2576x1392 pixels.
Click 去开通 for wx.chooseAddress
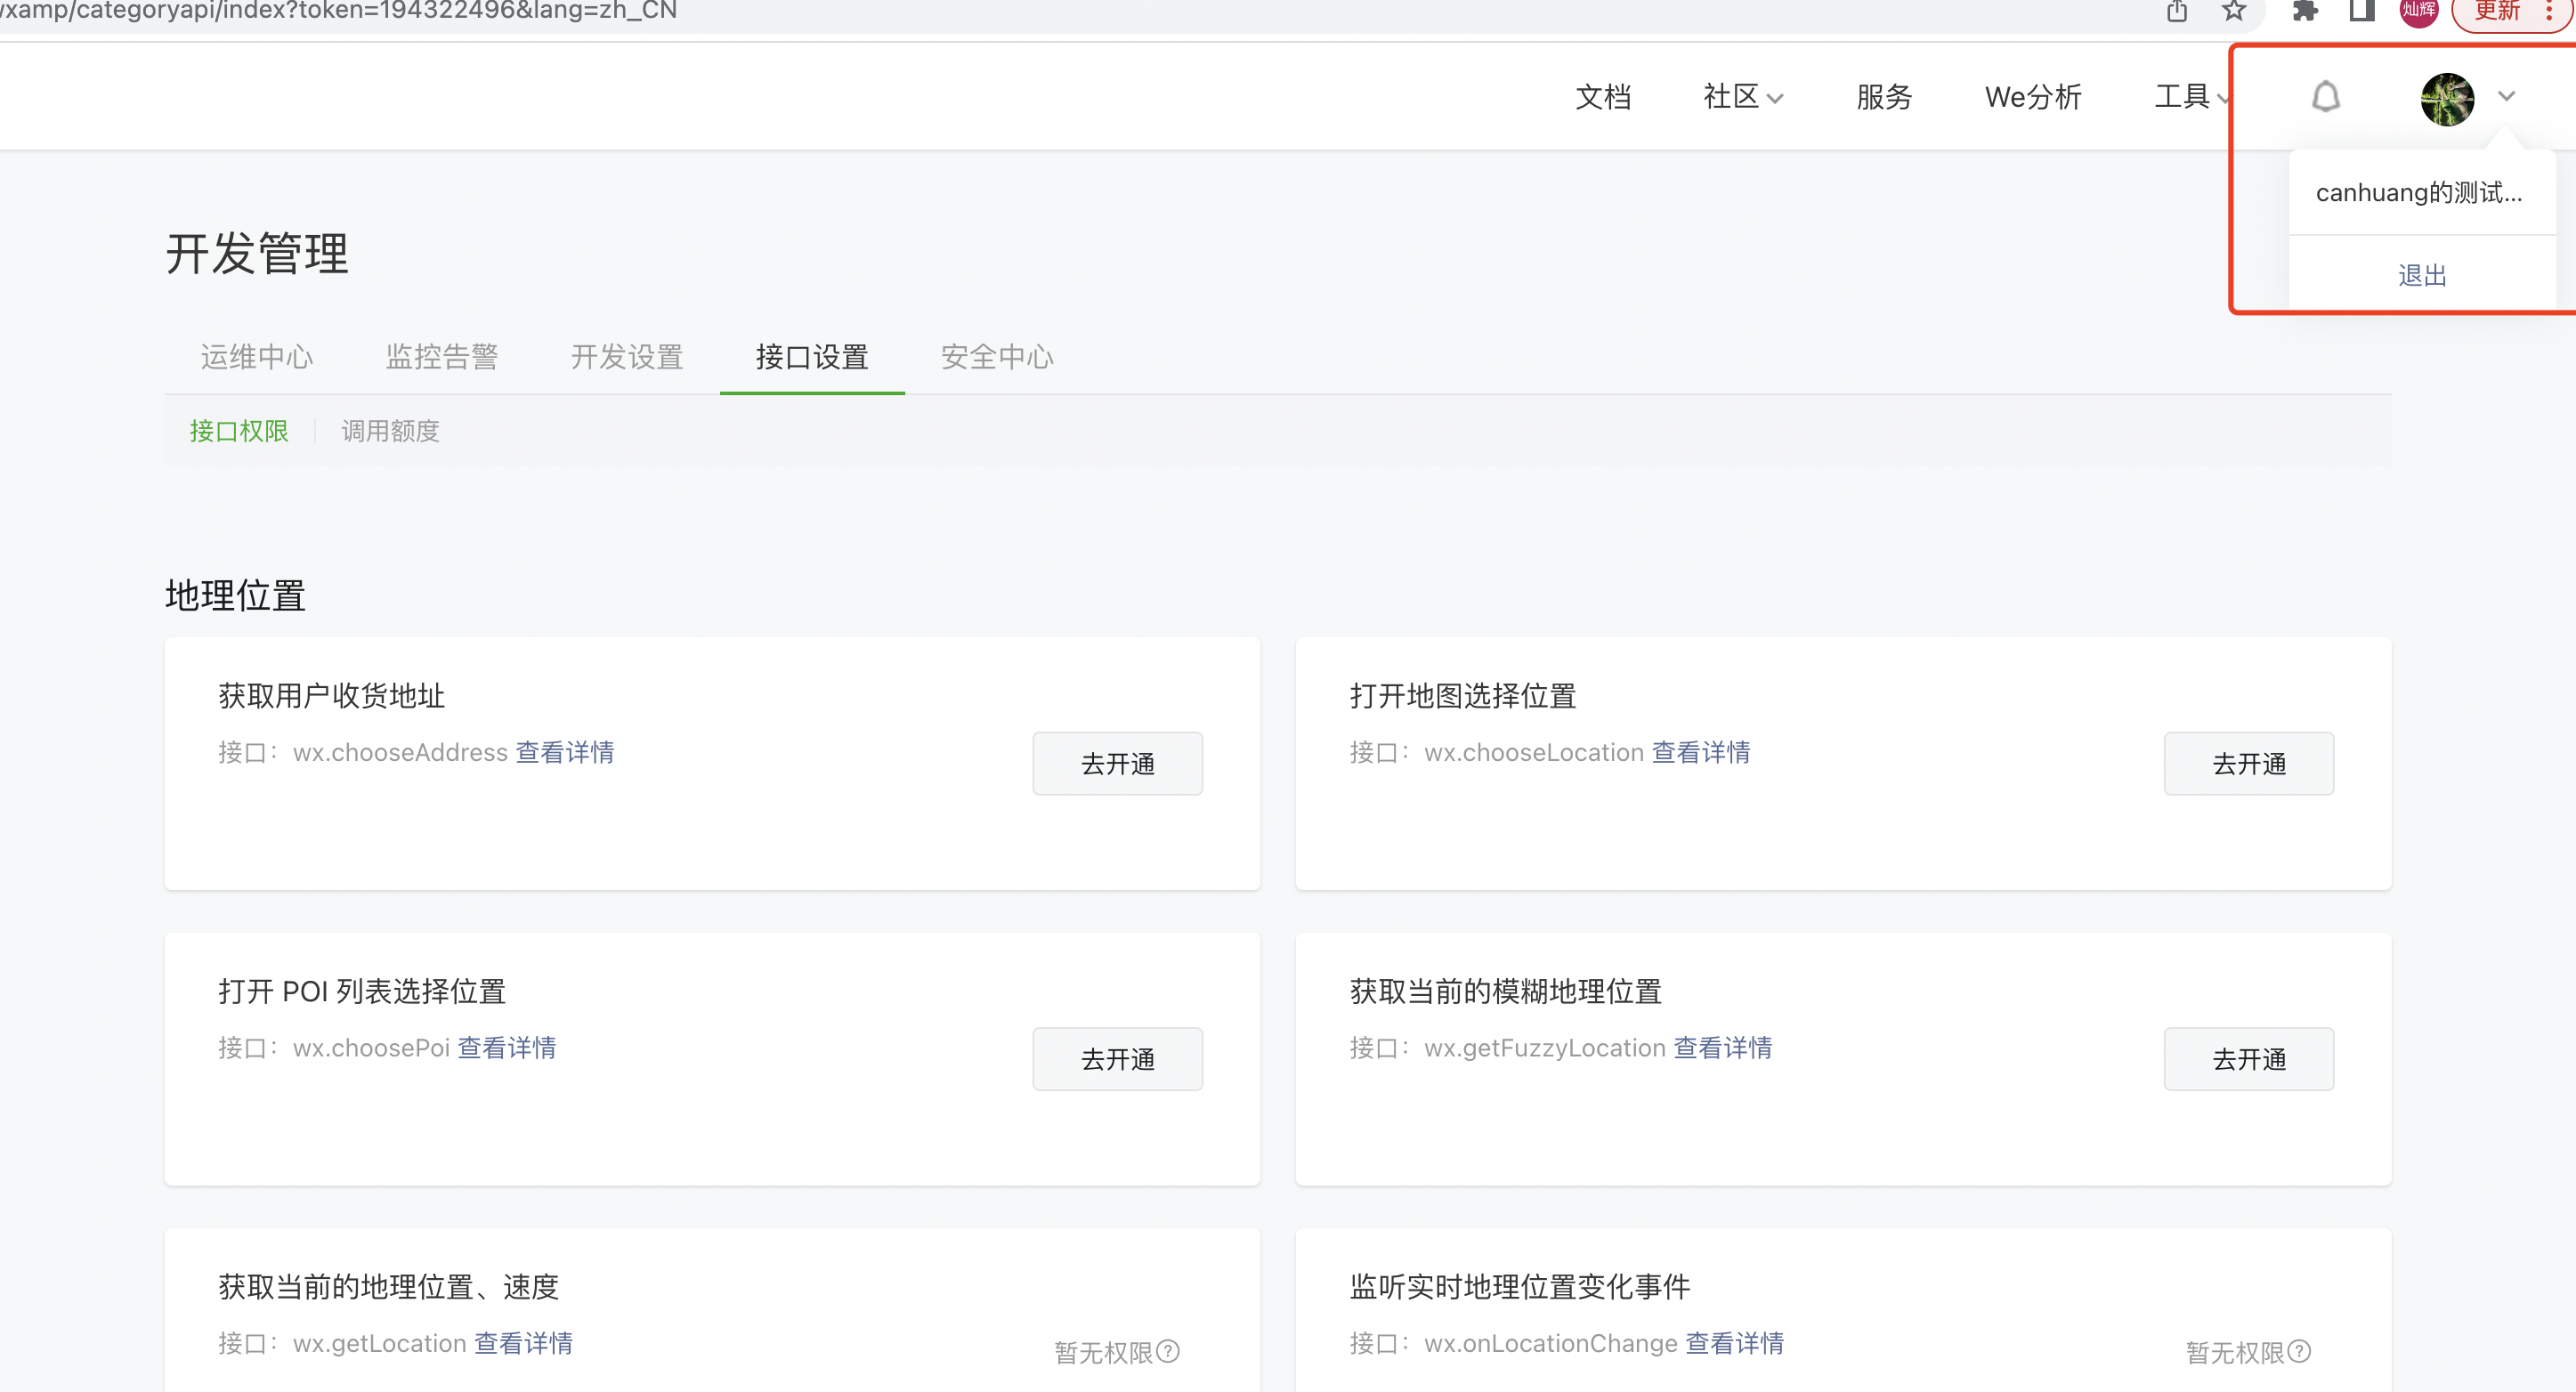tap(1117, 764)
